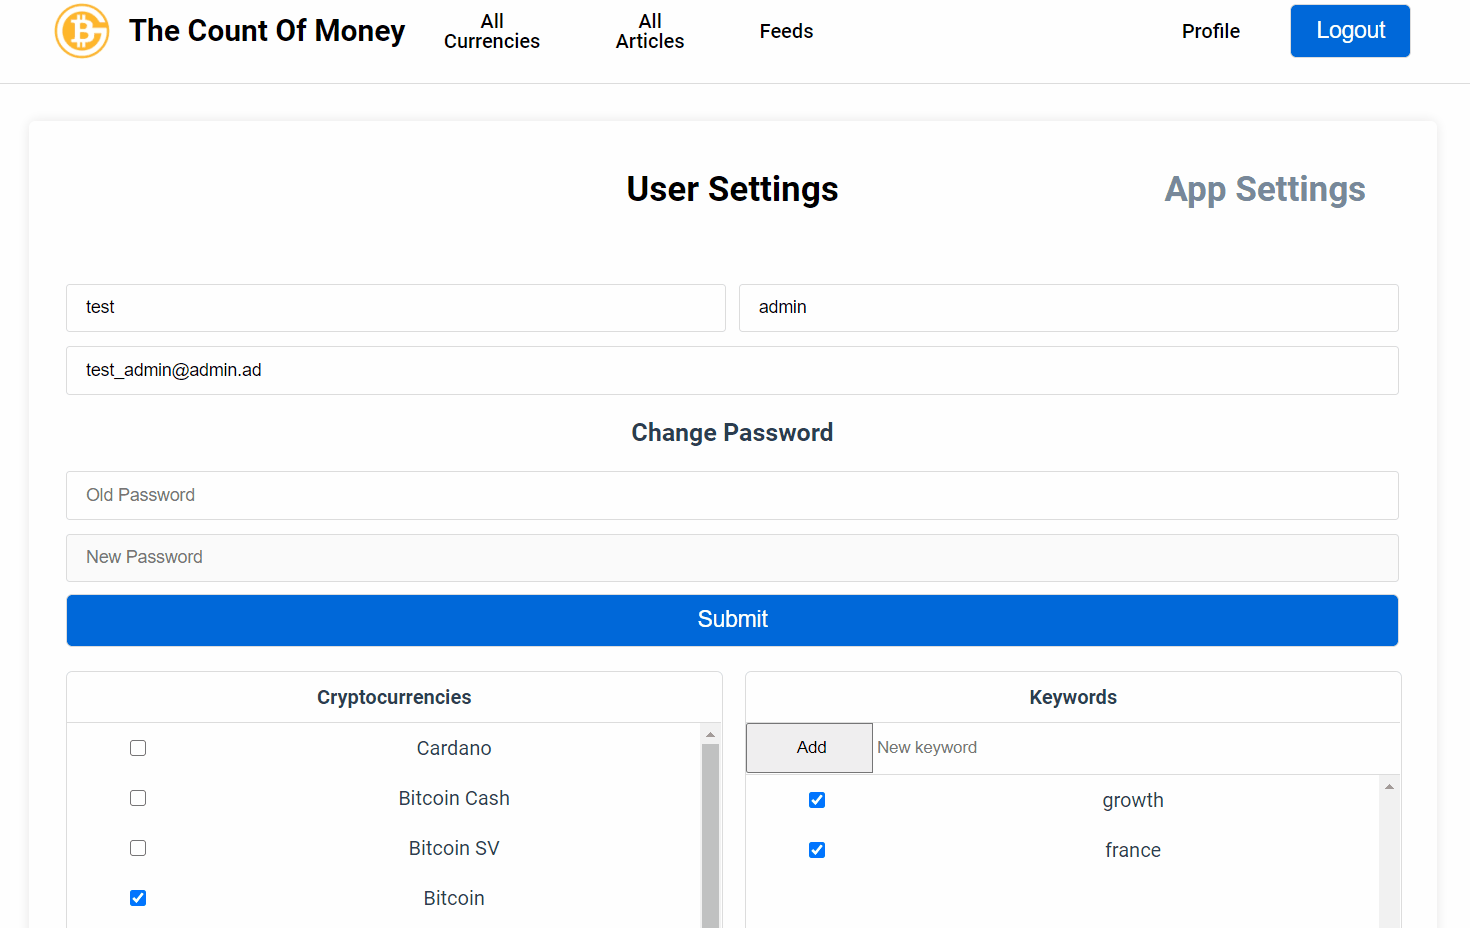Focus the New Password field

(x=732, y=558)
